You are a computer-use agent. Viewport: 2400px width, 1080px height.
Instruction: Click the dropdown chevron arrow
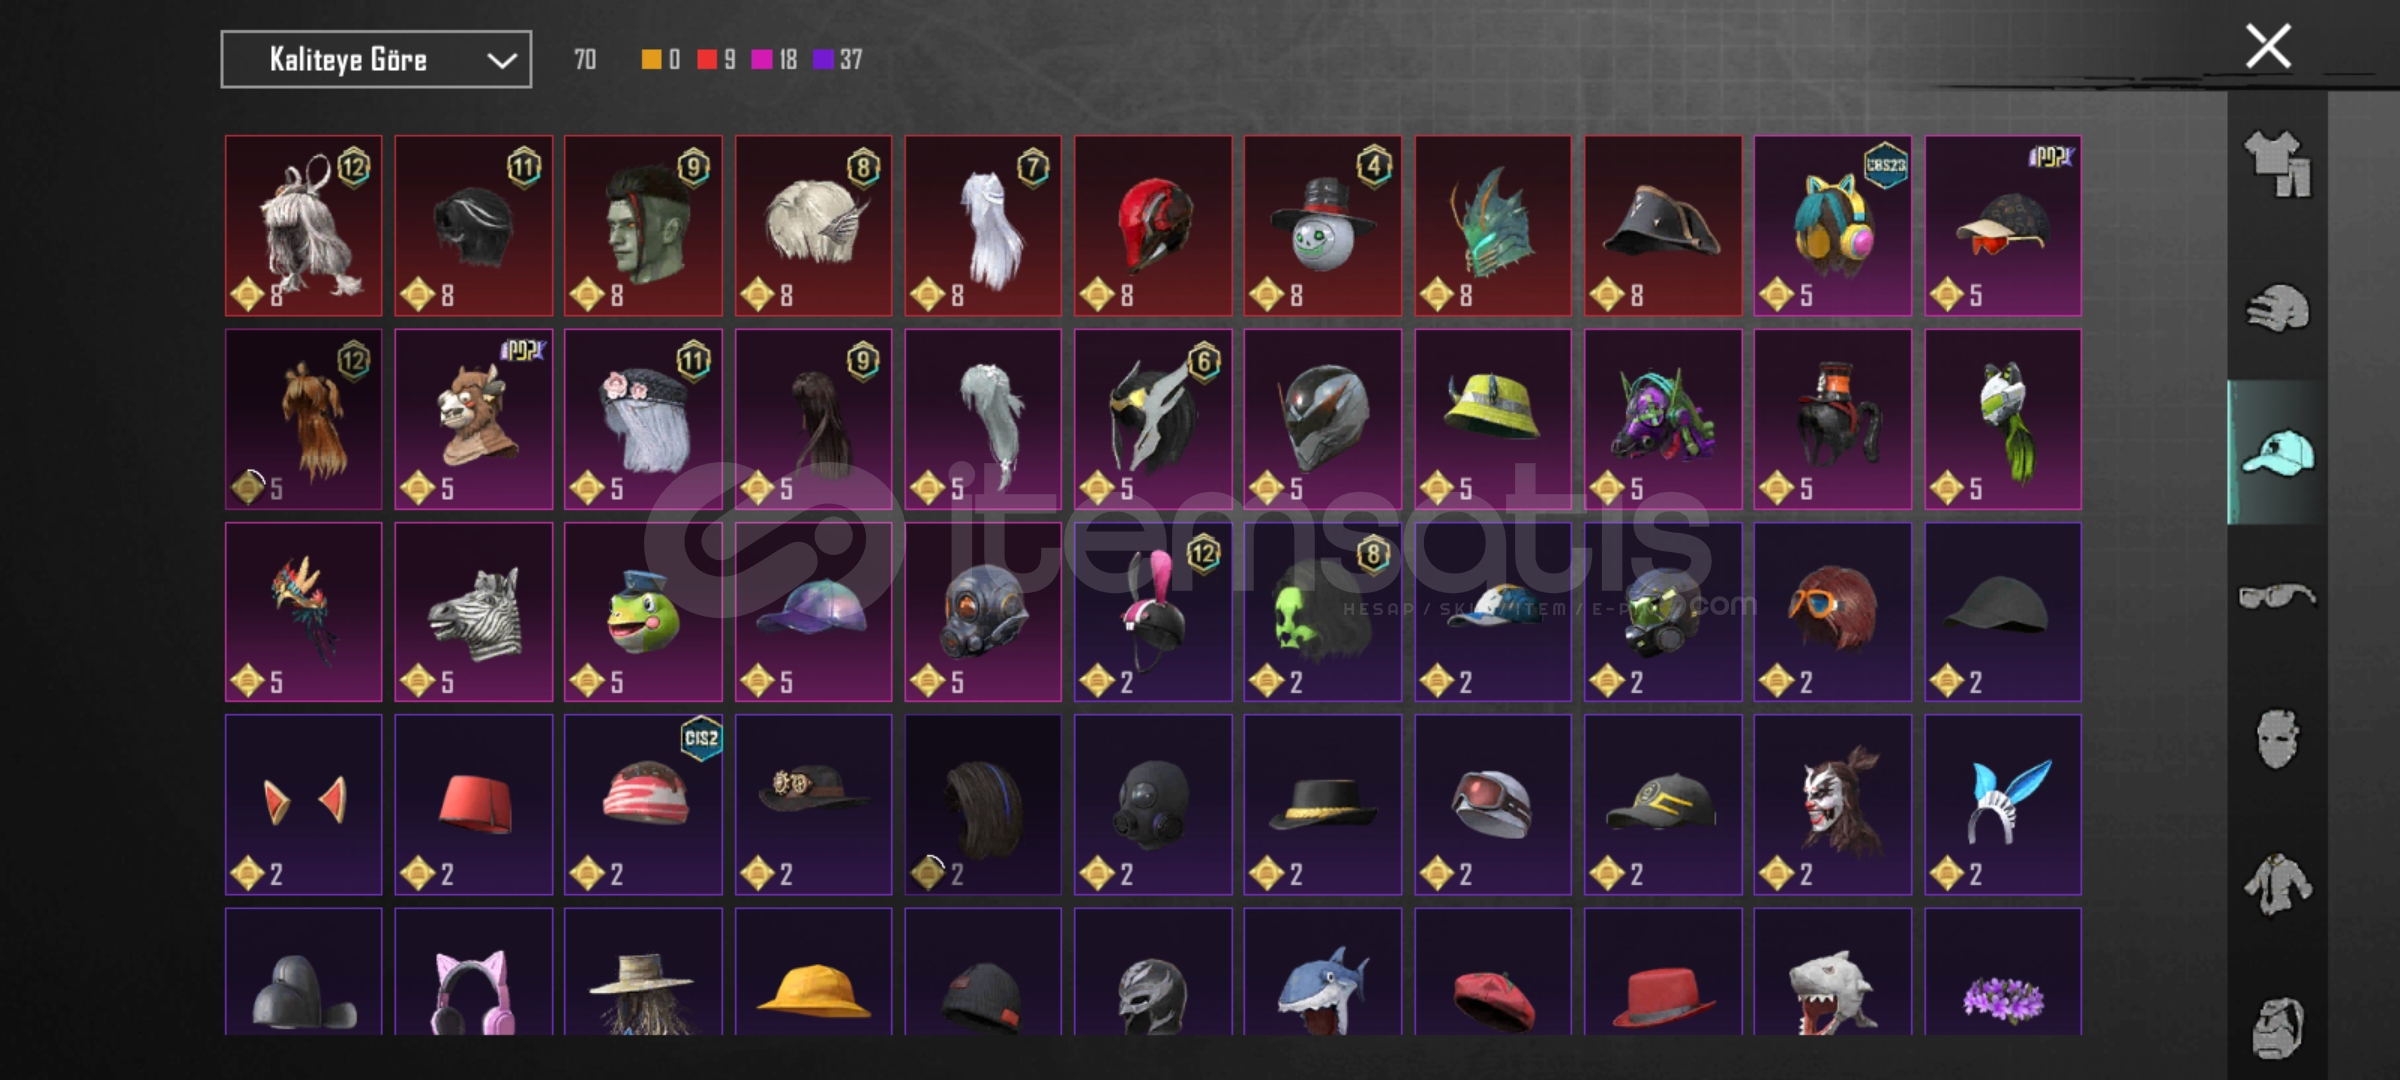(501, 61)
